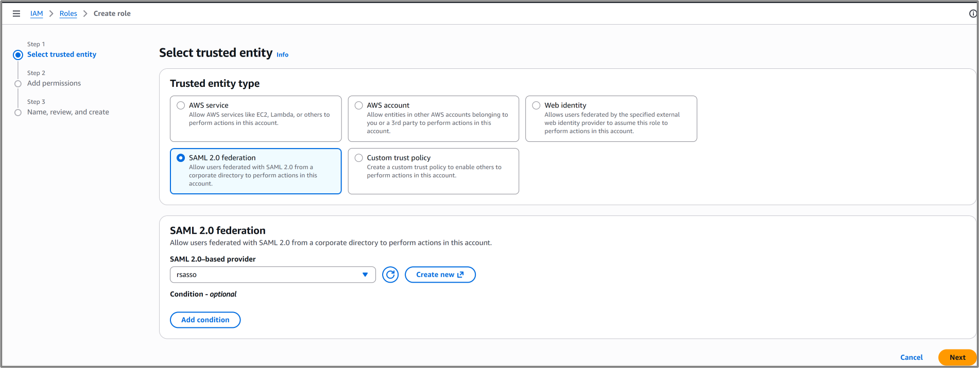979x368 pixels.
Task: Click the Trusted entity type heading
Action: [x=215, y=83]
